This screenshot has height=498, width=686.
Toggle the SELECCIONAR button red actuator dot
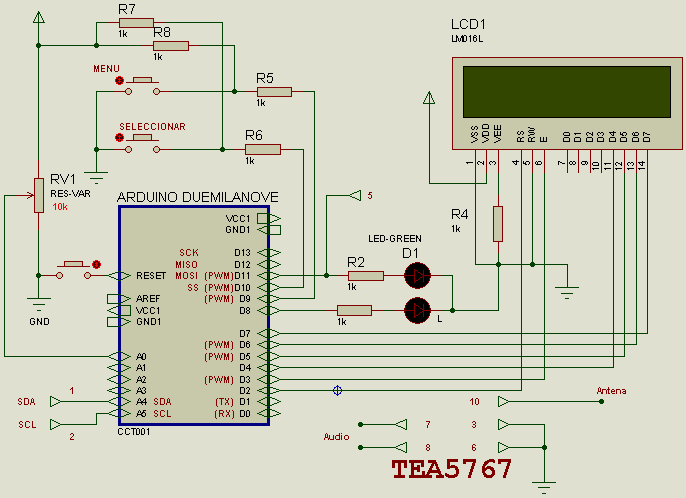[119, 138]
